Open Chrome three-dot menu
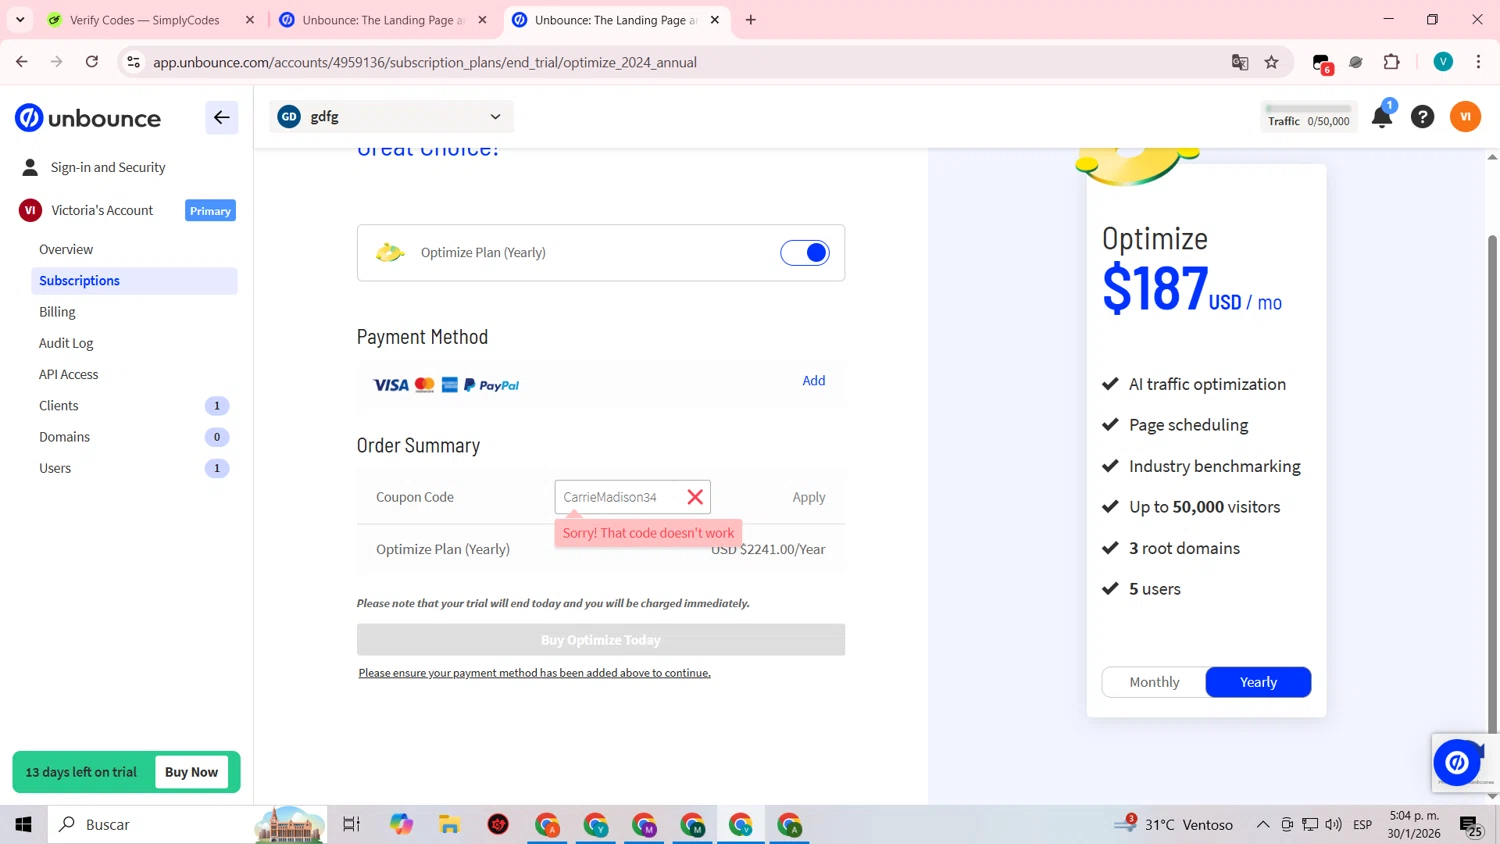The width and height of the screenshot is (1500, 844). click(1478, 62)
